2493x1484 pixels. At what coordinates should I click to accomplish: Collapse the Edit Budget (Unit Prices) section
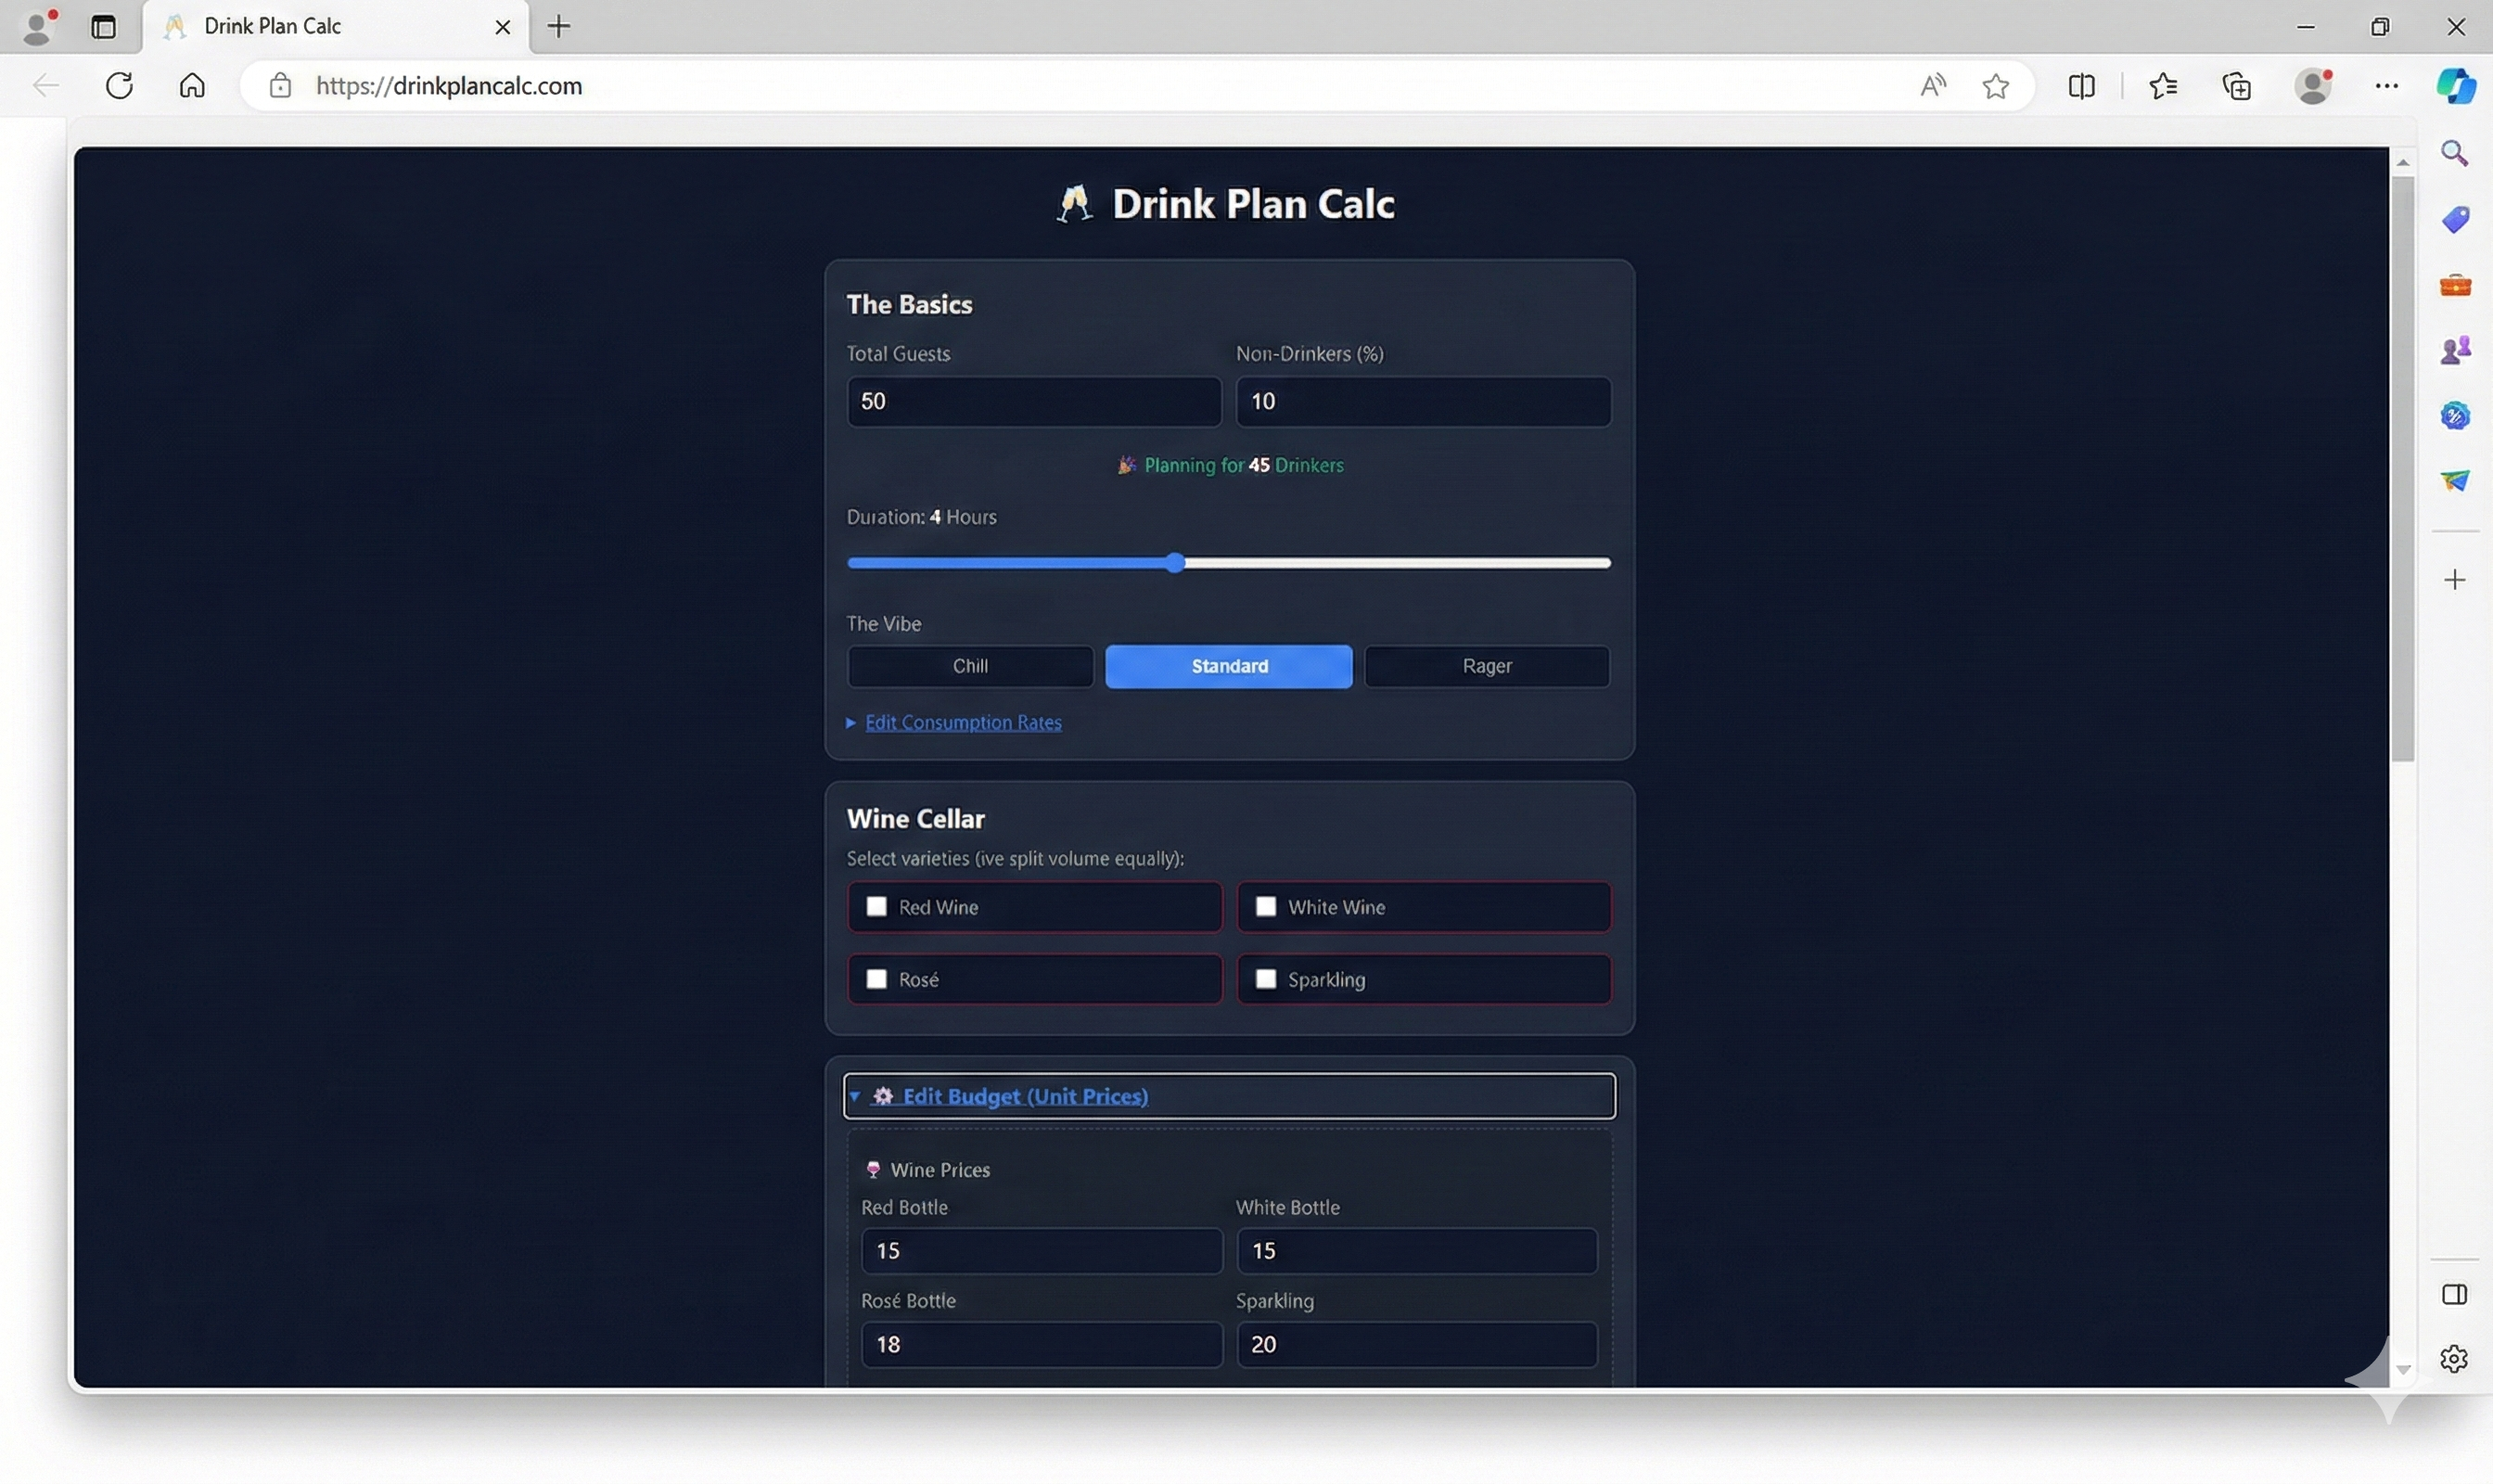pos(1024,1095)
